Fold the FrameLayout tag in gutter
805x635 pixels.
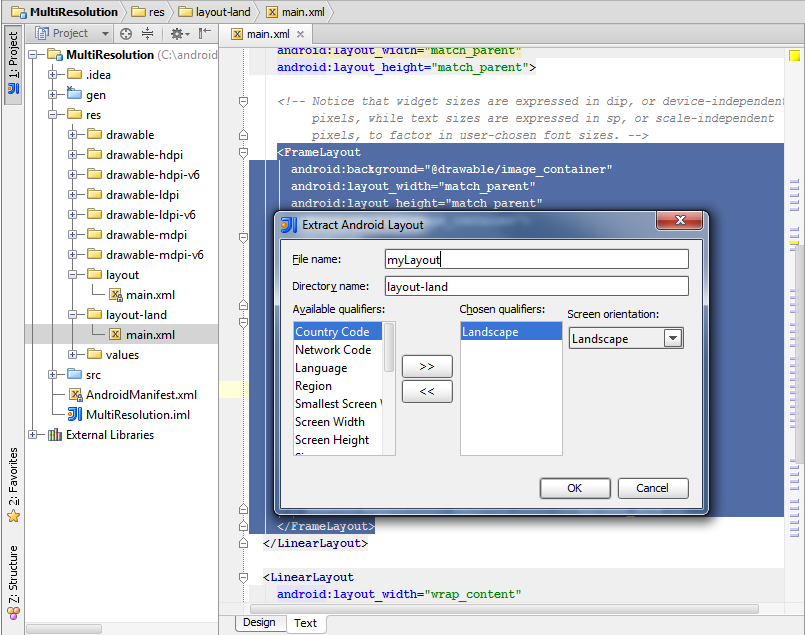243,152
